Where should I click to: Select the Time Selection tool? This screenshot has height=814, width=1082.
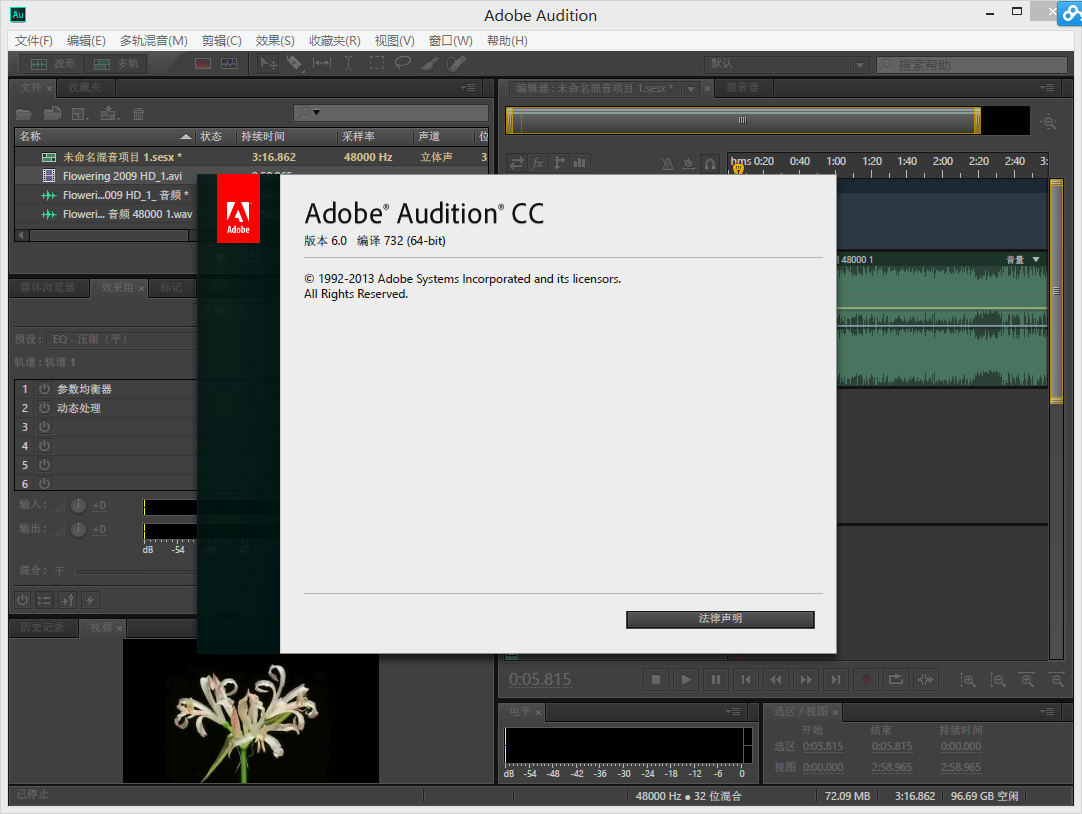(349, 64)
